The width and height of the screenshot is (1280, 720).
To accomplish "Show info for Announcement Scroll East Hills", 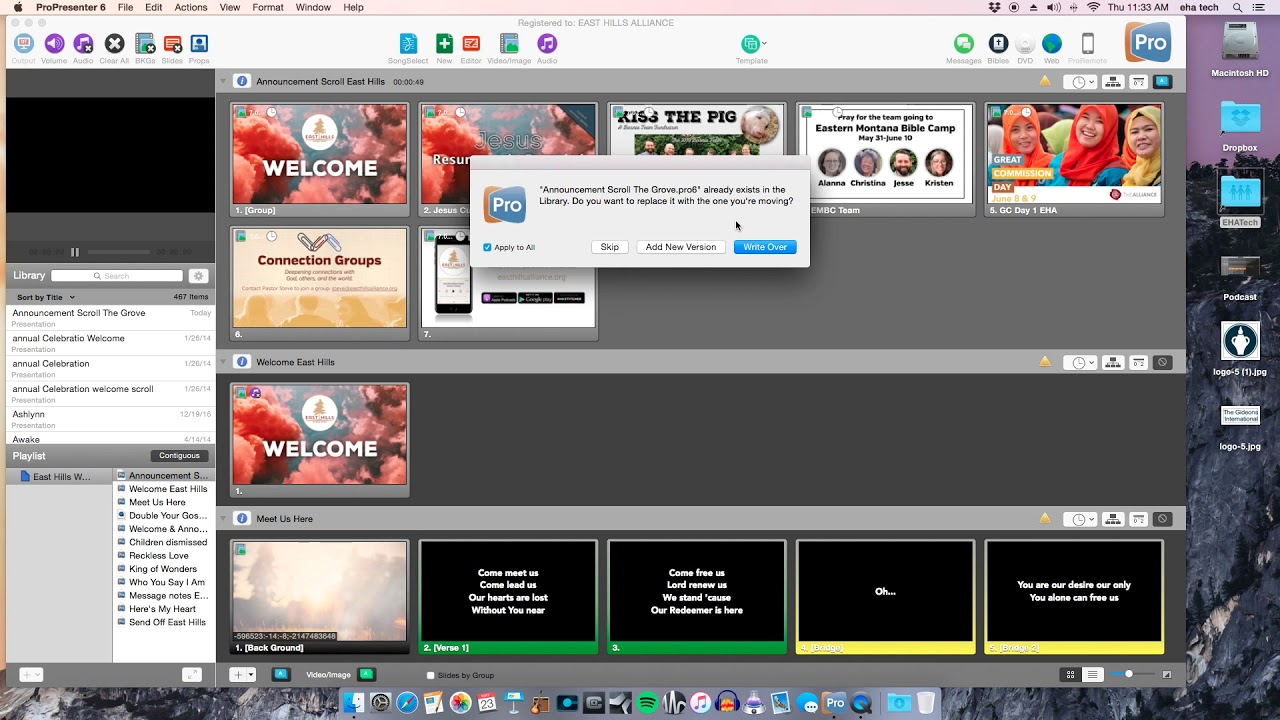I will coord(241,81).
